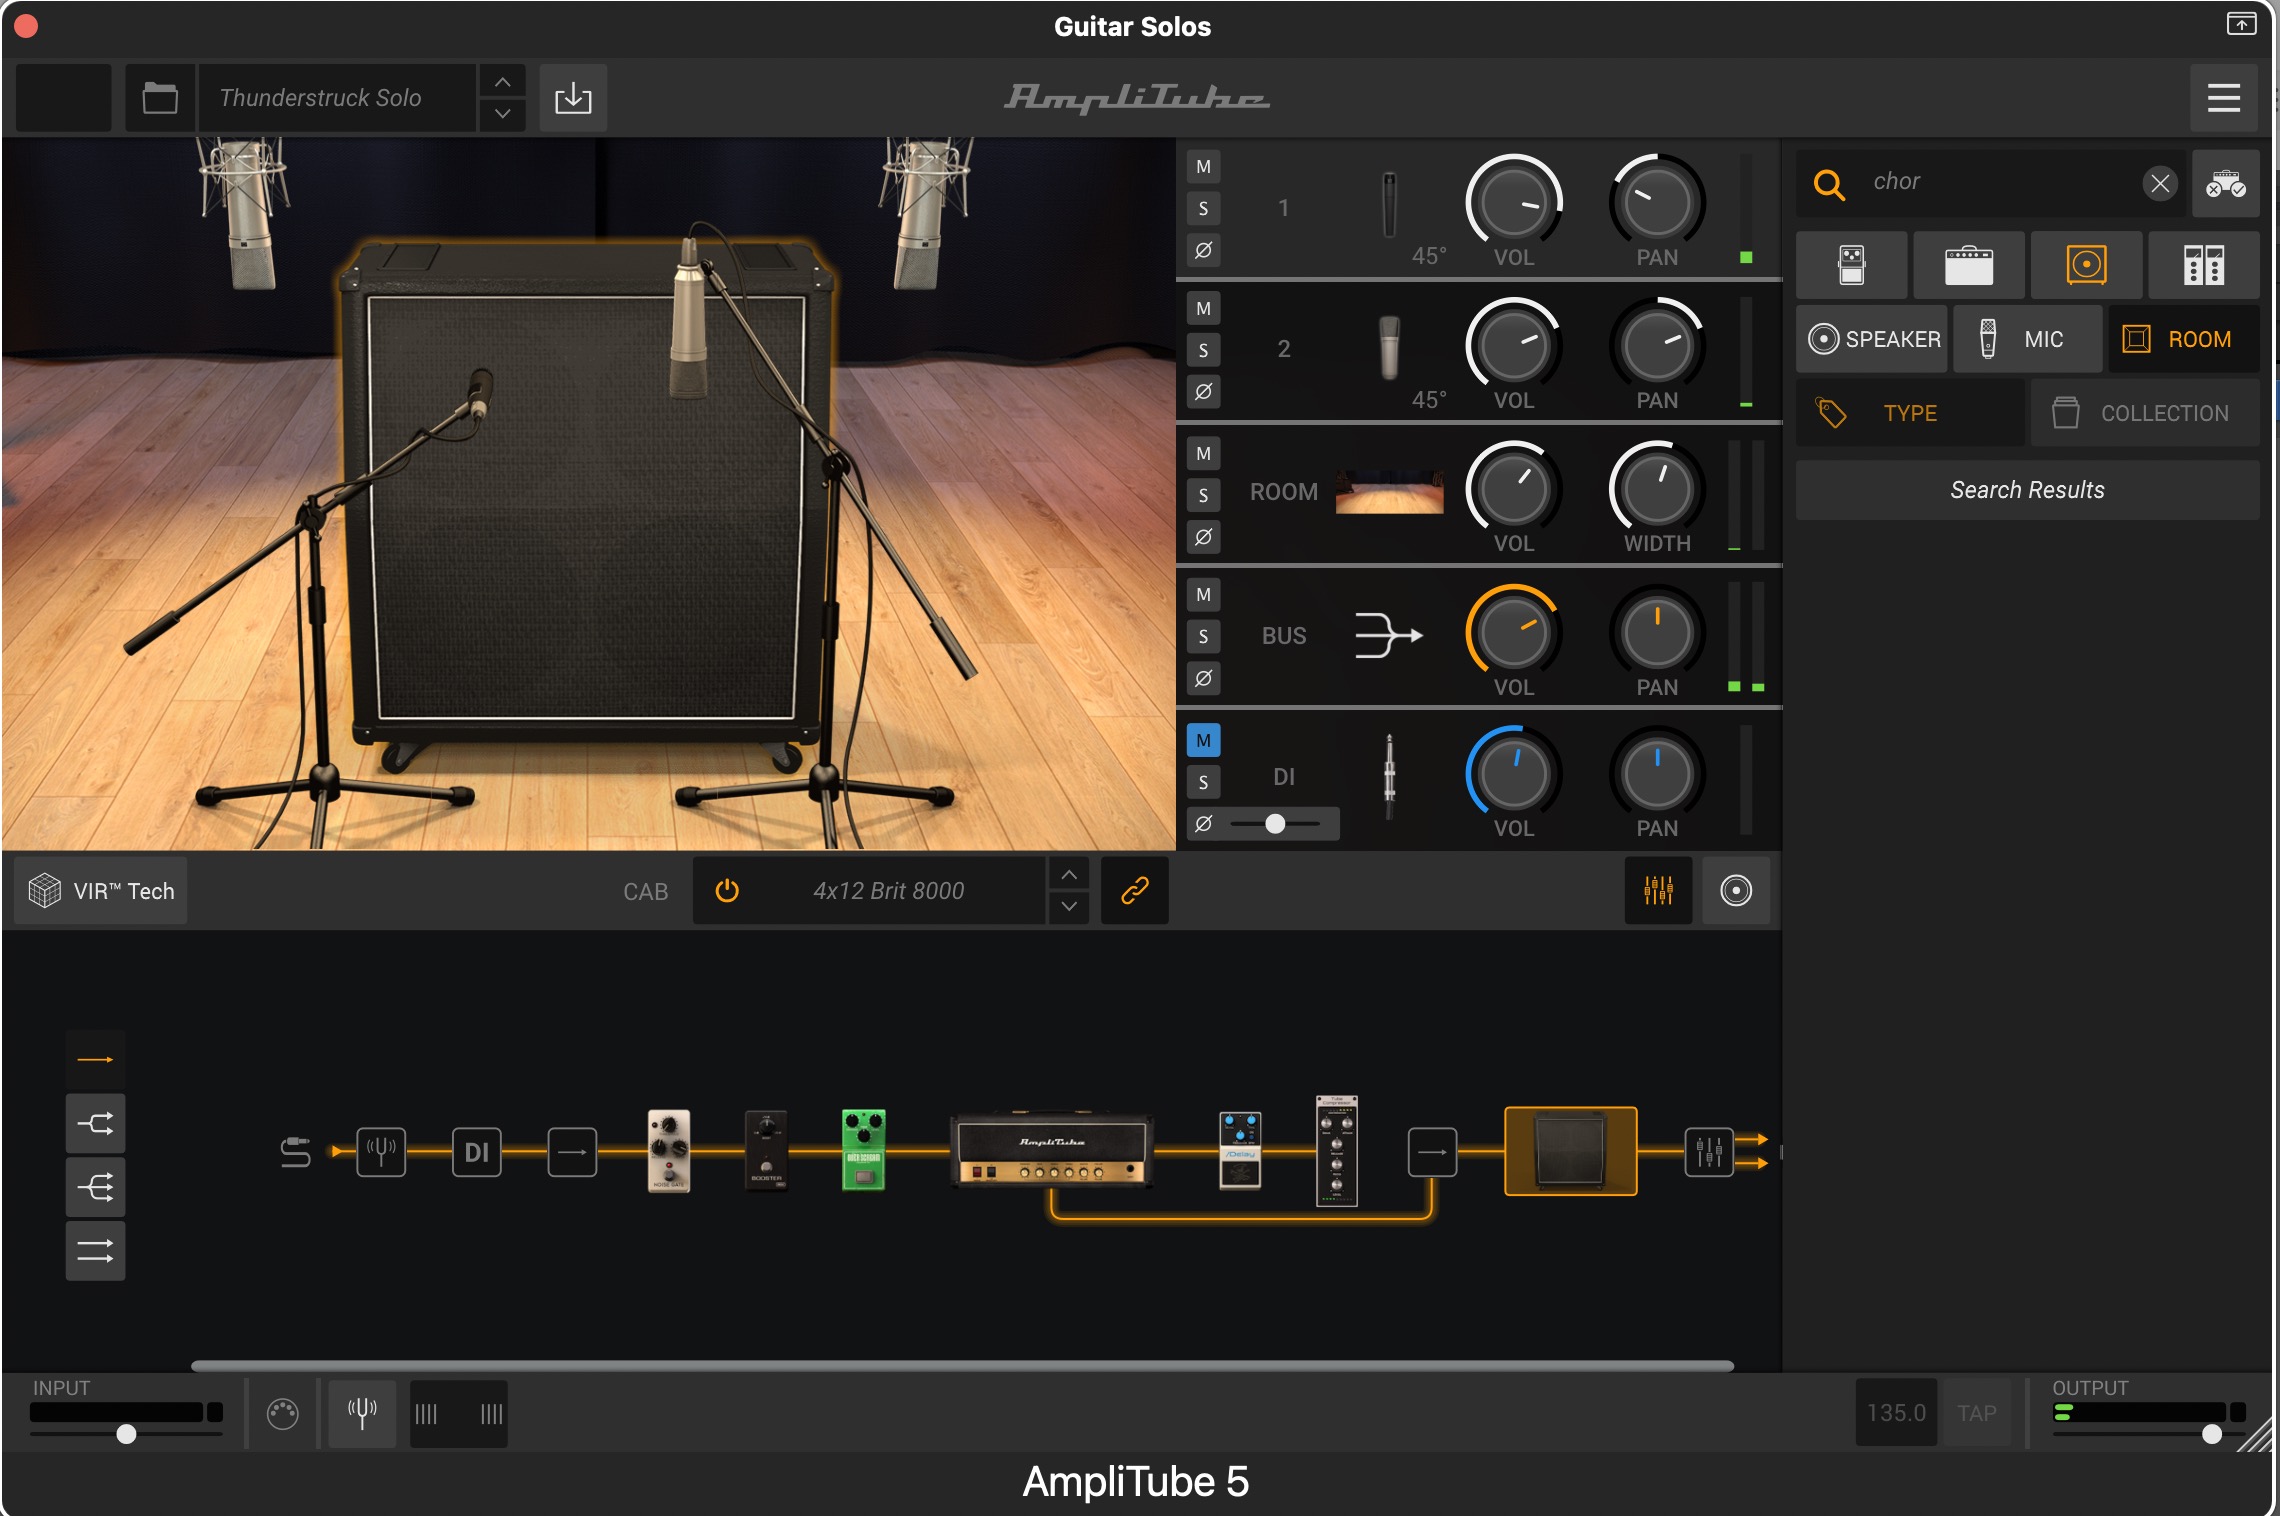Screen dimensions: 2280x1516
Task: Toggle the amp-cab link icon
Action: point(1135,891)
